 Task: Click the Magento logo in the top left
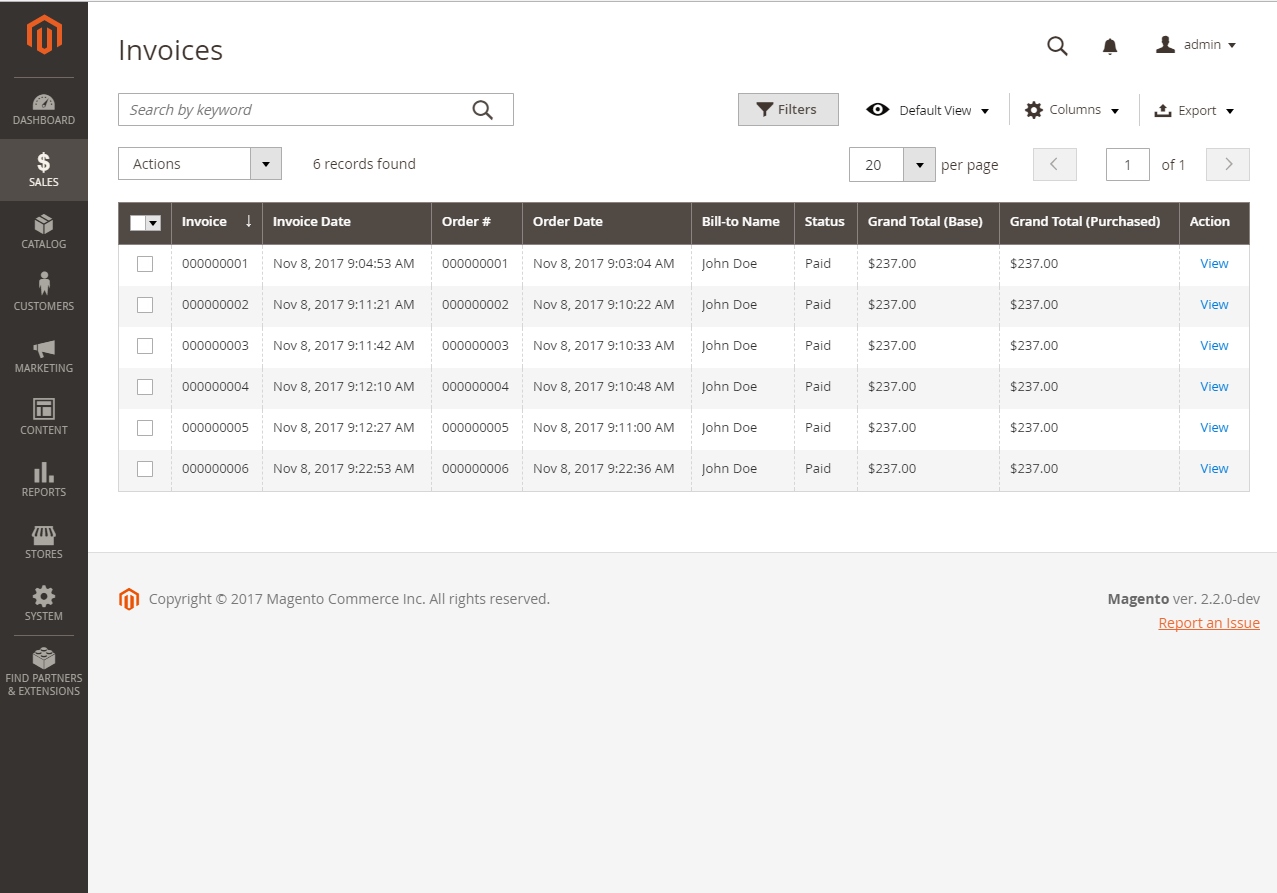click(x=43, y=36)
